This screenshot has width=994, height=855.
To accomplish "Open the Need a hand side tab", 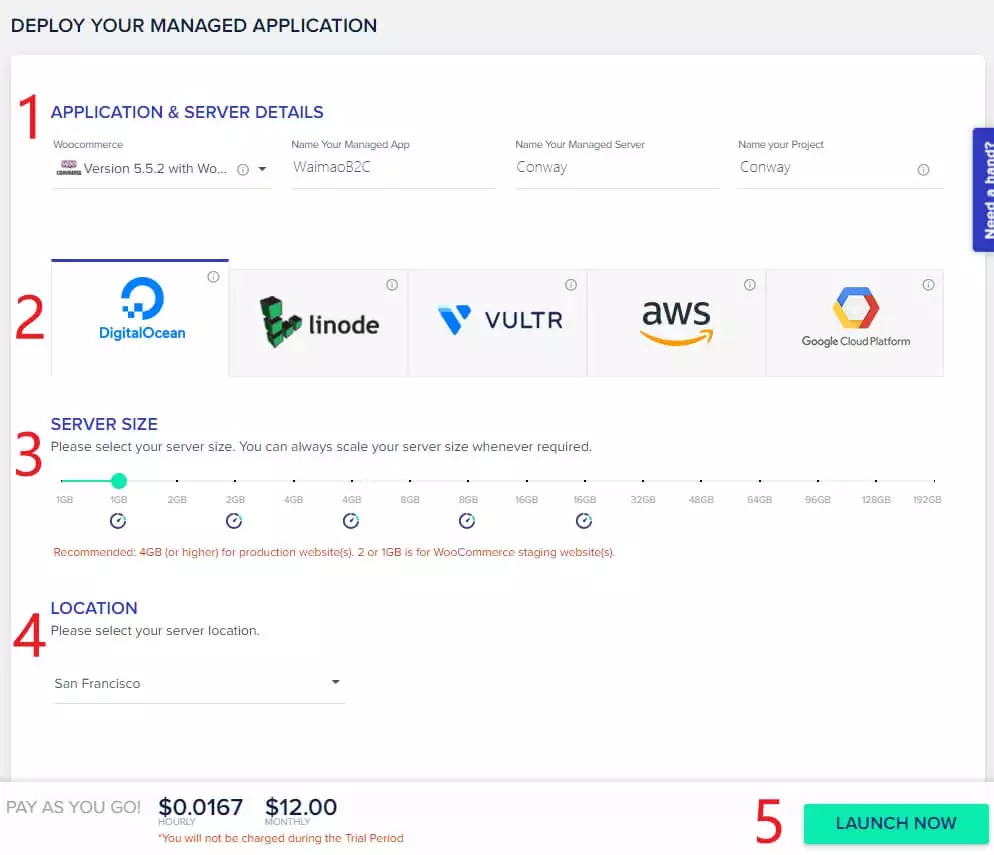I will point(983,190).
